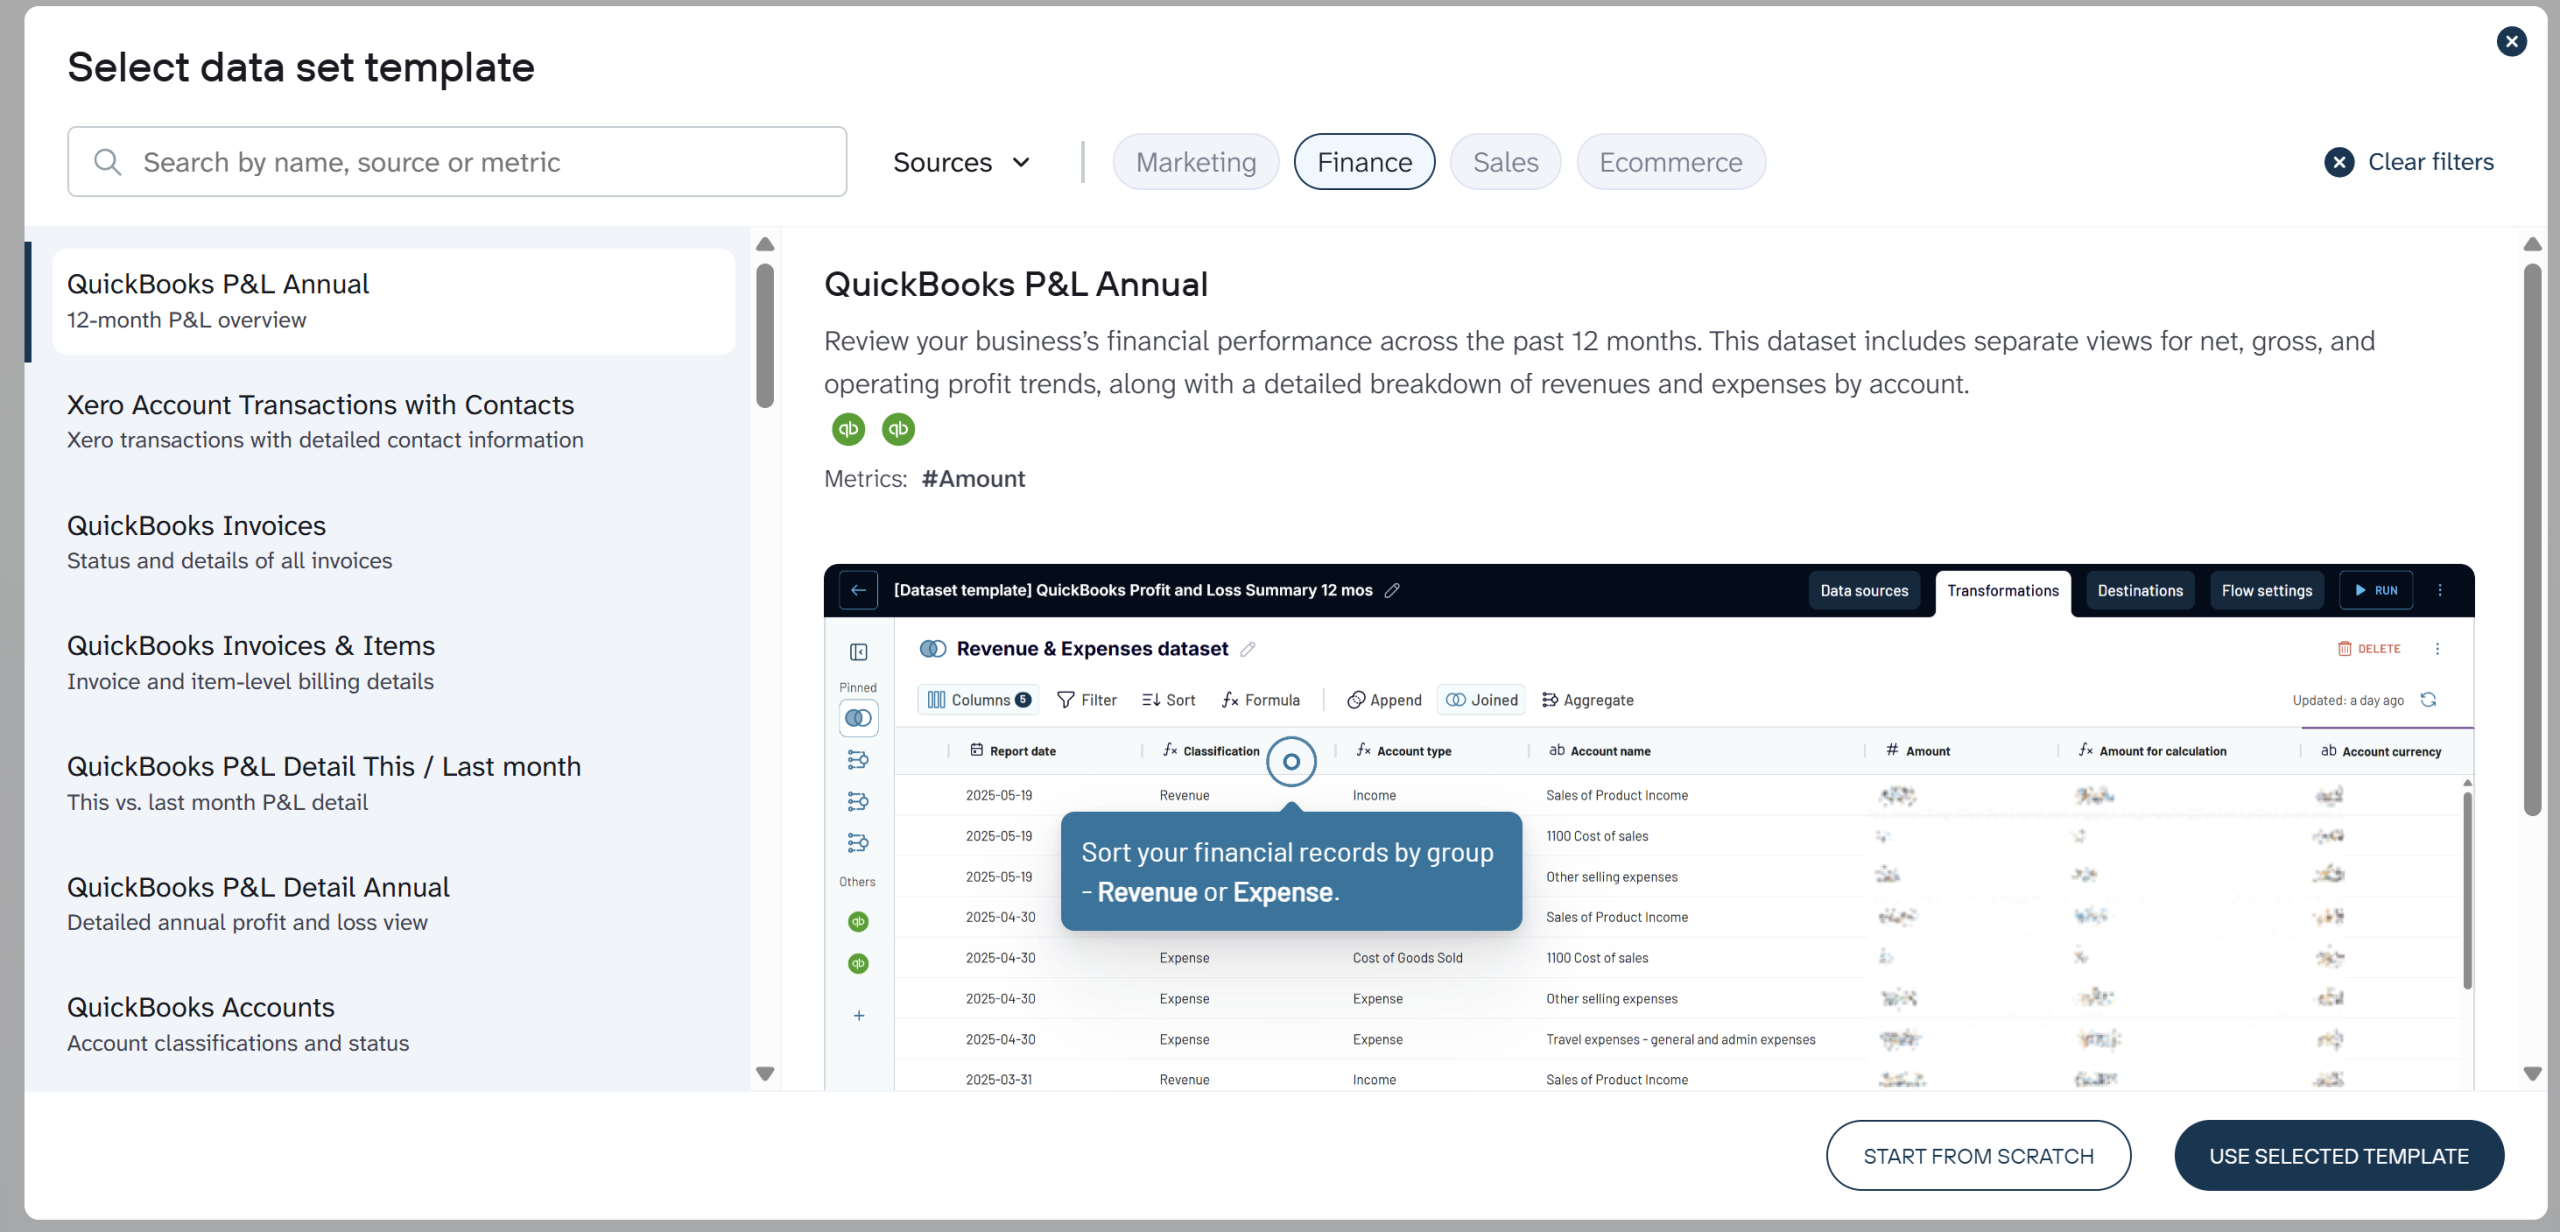Screen dimensions: 2560x1232
Task: Switch to the Destinations tab
Action: tap(2139, 590)
